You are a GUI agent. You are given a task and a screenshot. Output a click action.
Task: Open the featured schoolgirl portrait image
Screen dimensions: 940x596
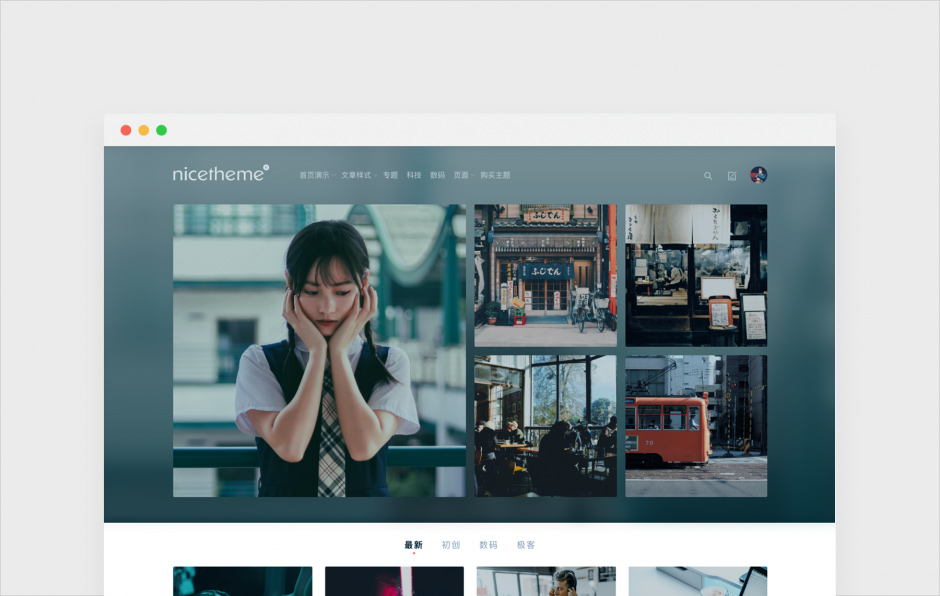point(319,351)
